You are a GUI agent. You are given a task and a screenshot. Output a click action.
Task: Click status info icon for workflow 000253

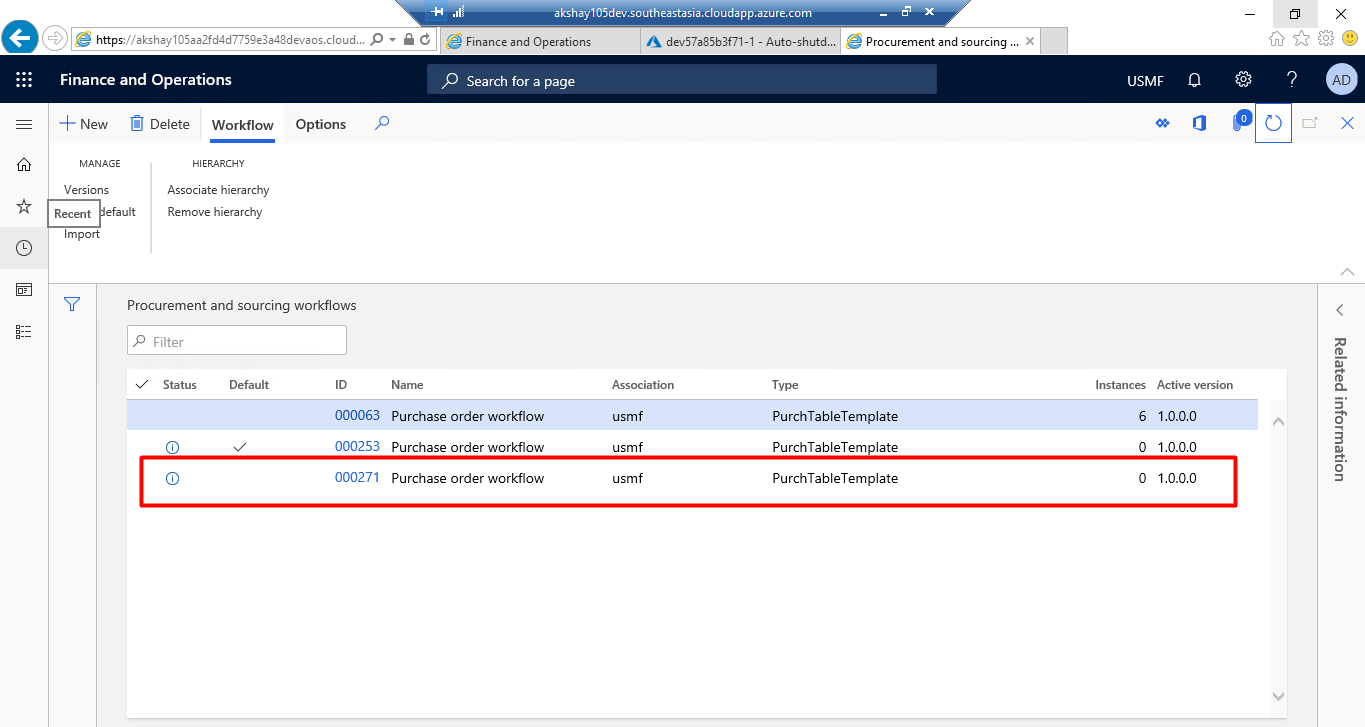pos(172,448)
